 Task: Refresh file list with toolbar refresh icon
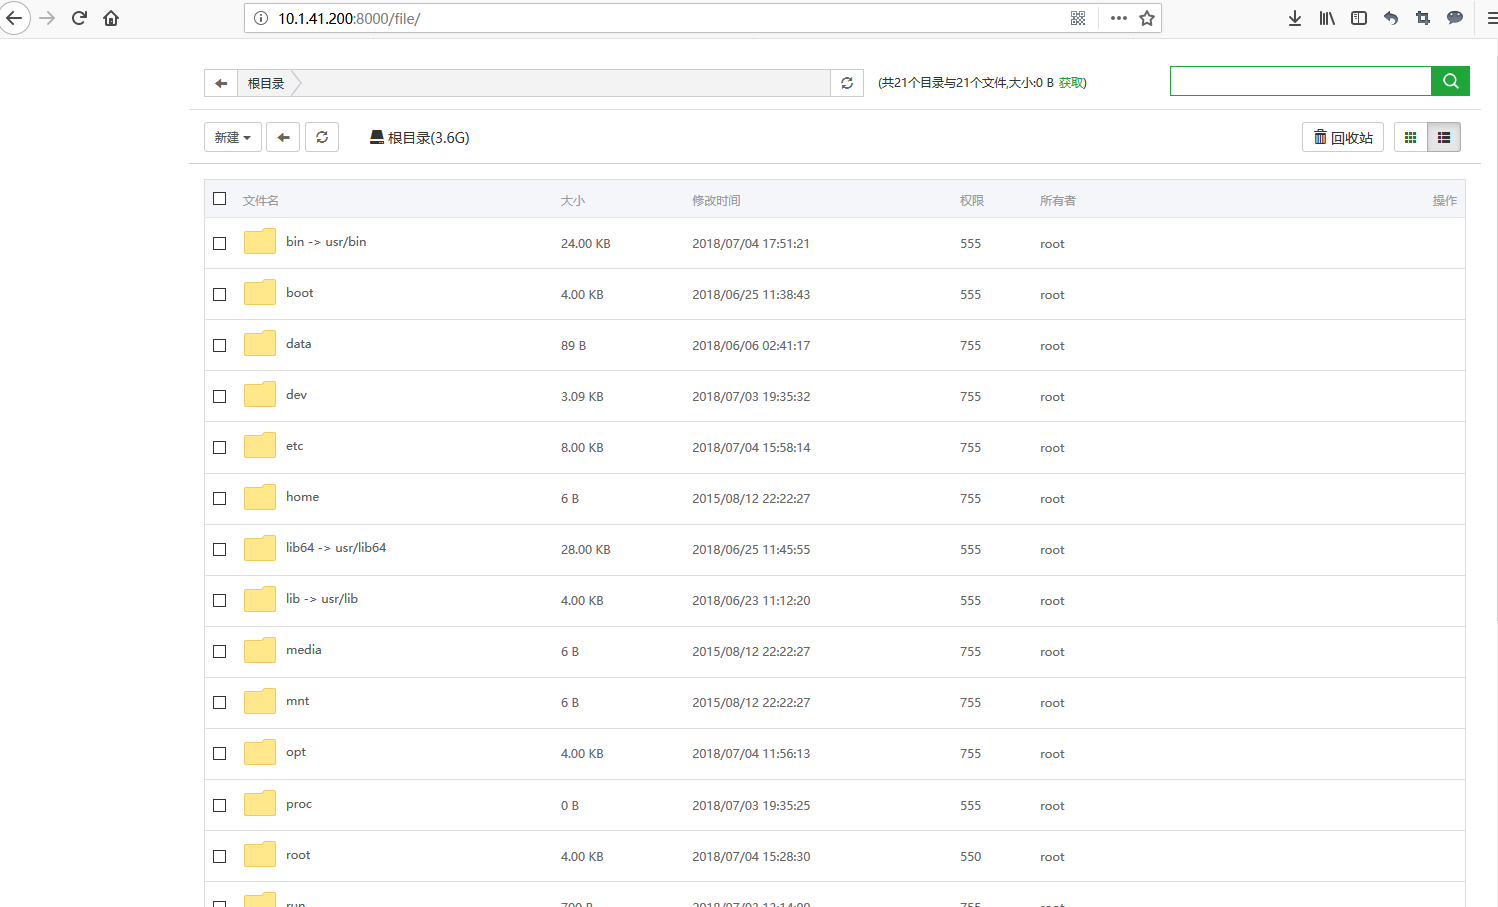coord(322,137)
